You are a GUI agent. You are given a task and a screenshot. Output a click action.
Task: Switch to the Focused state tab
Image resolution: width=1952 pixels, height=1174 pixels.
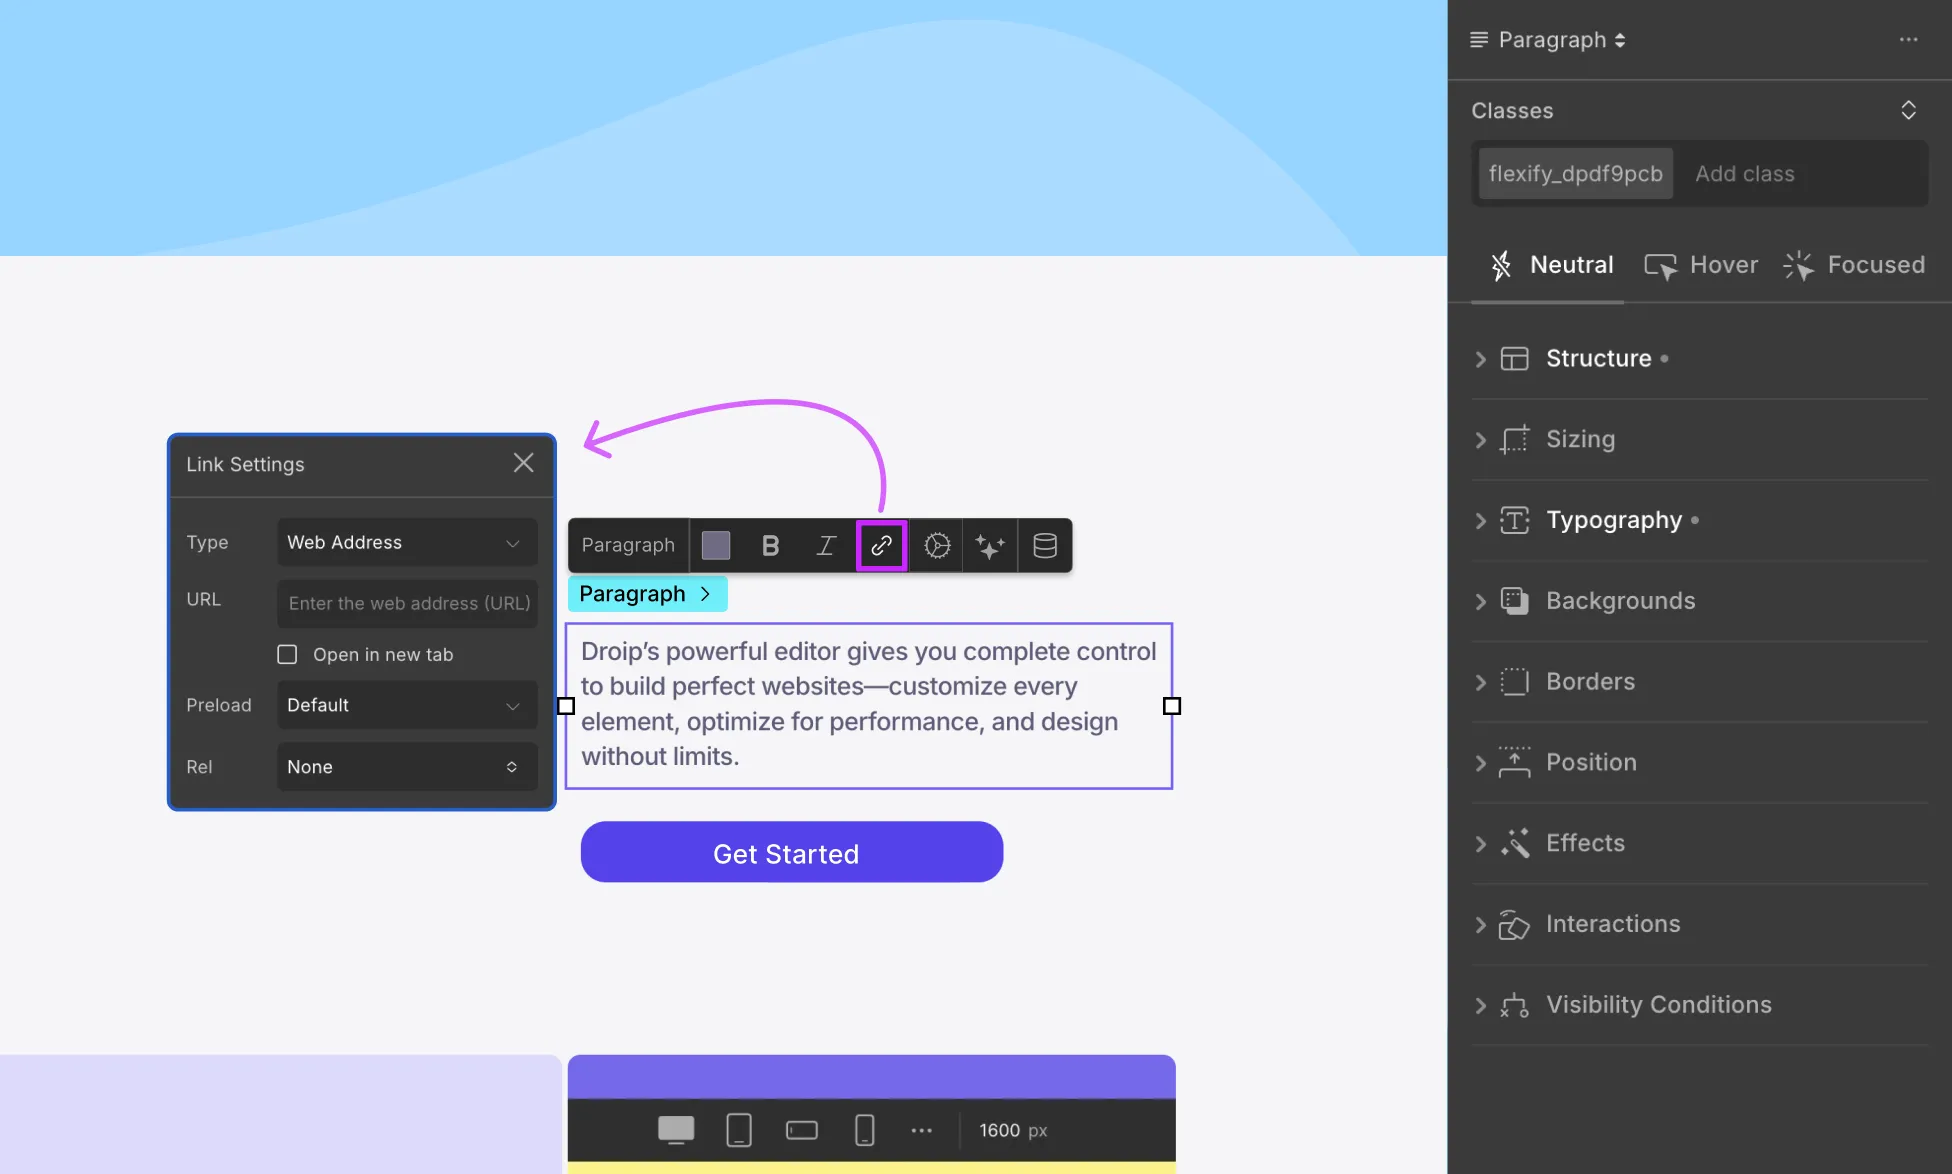(1854, 265)
